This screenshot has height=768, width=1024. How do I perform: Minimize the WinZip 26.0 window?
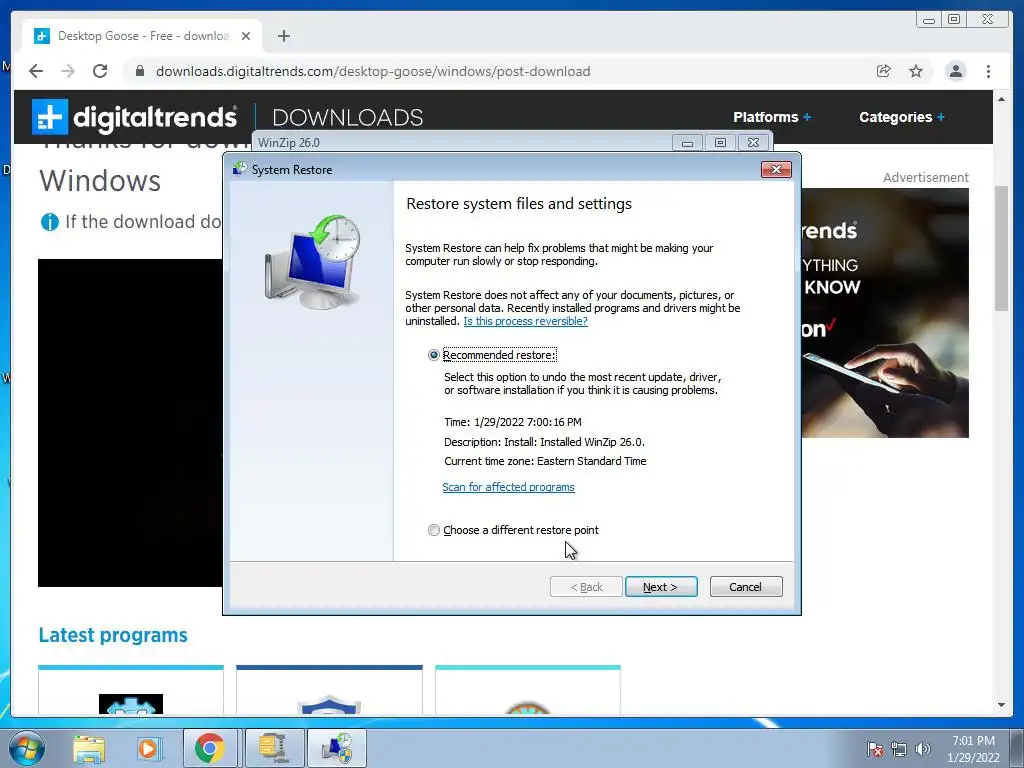(687, 143)
